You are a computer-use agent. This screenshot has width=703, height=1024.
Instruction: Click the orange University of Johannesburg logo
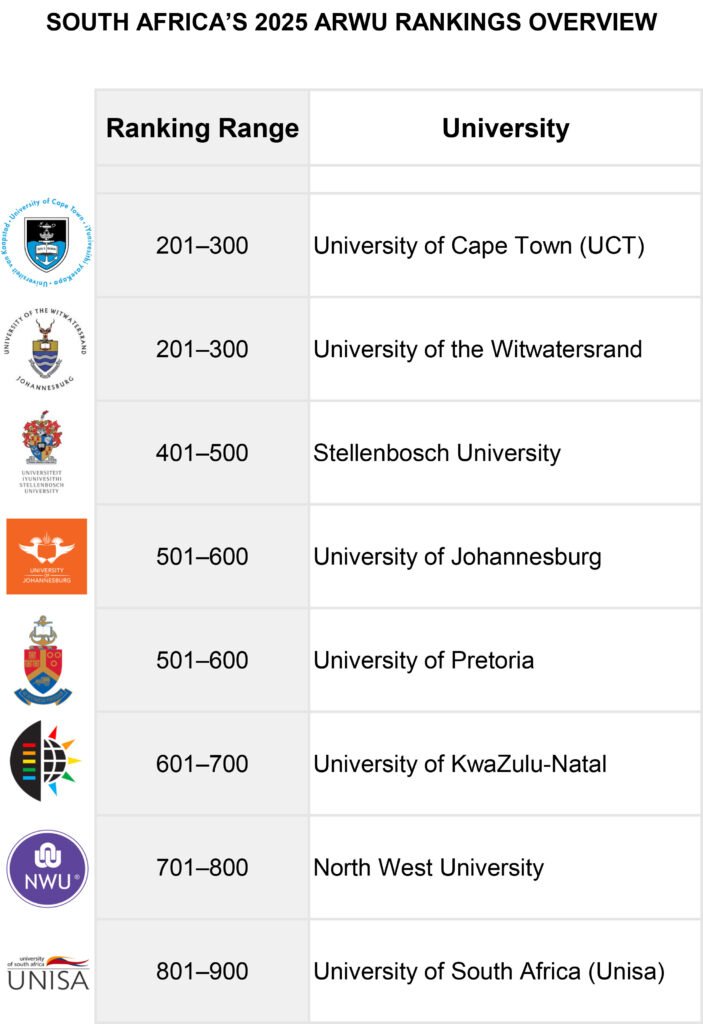[46, 556]
